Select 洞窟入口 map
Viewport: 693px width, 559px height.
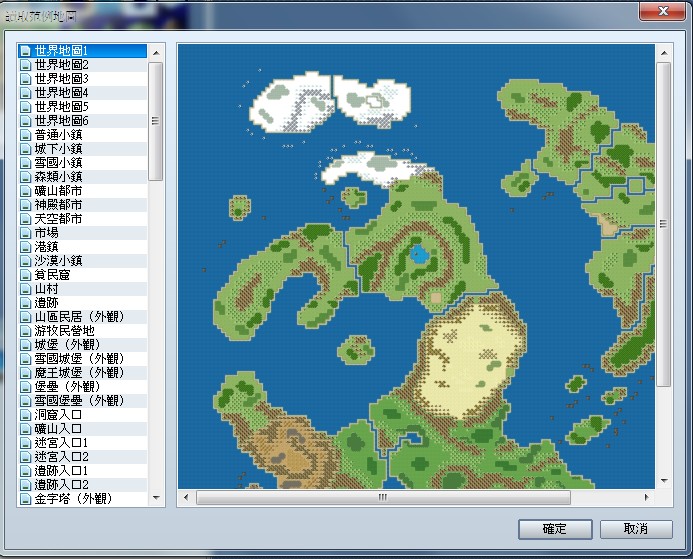point(83,414)
